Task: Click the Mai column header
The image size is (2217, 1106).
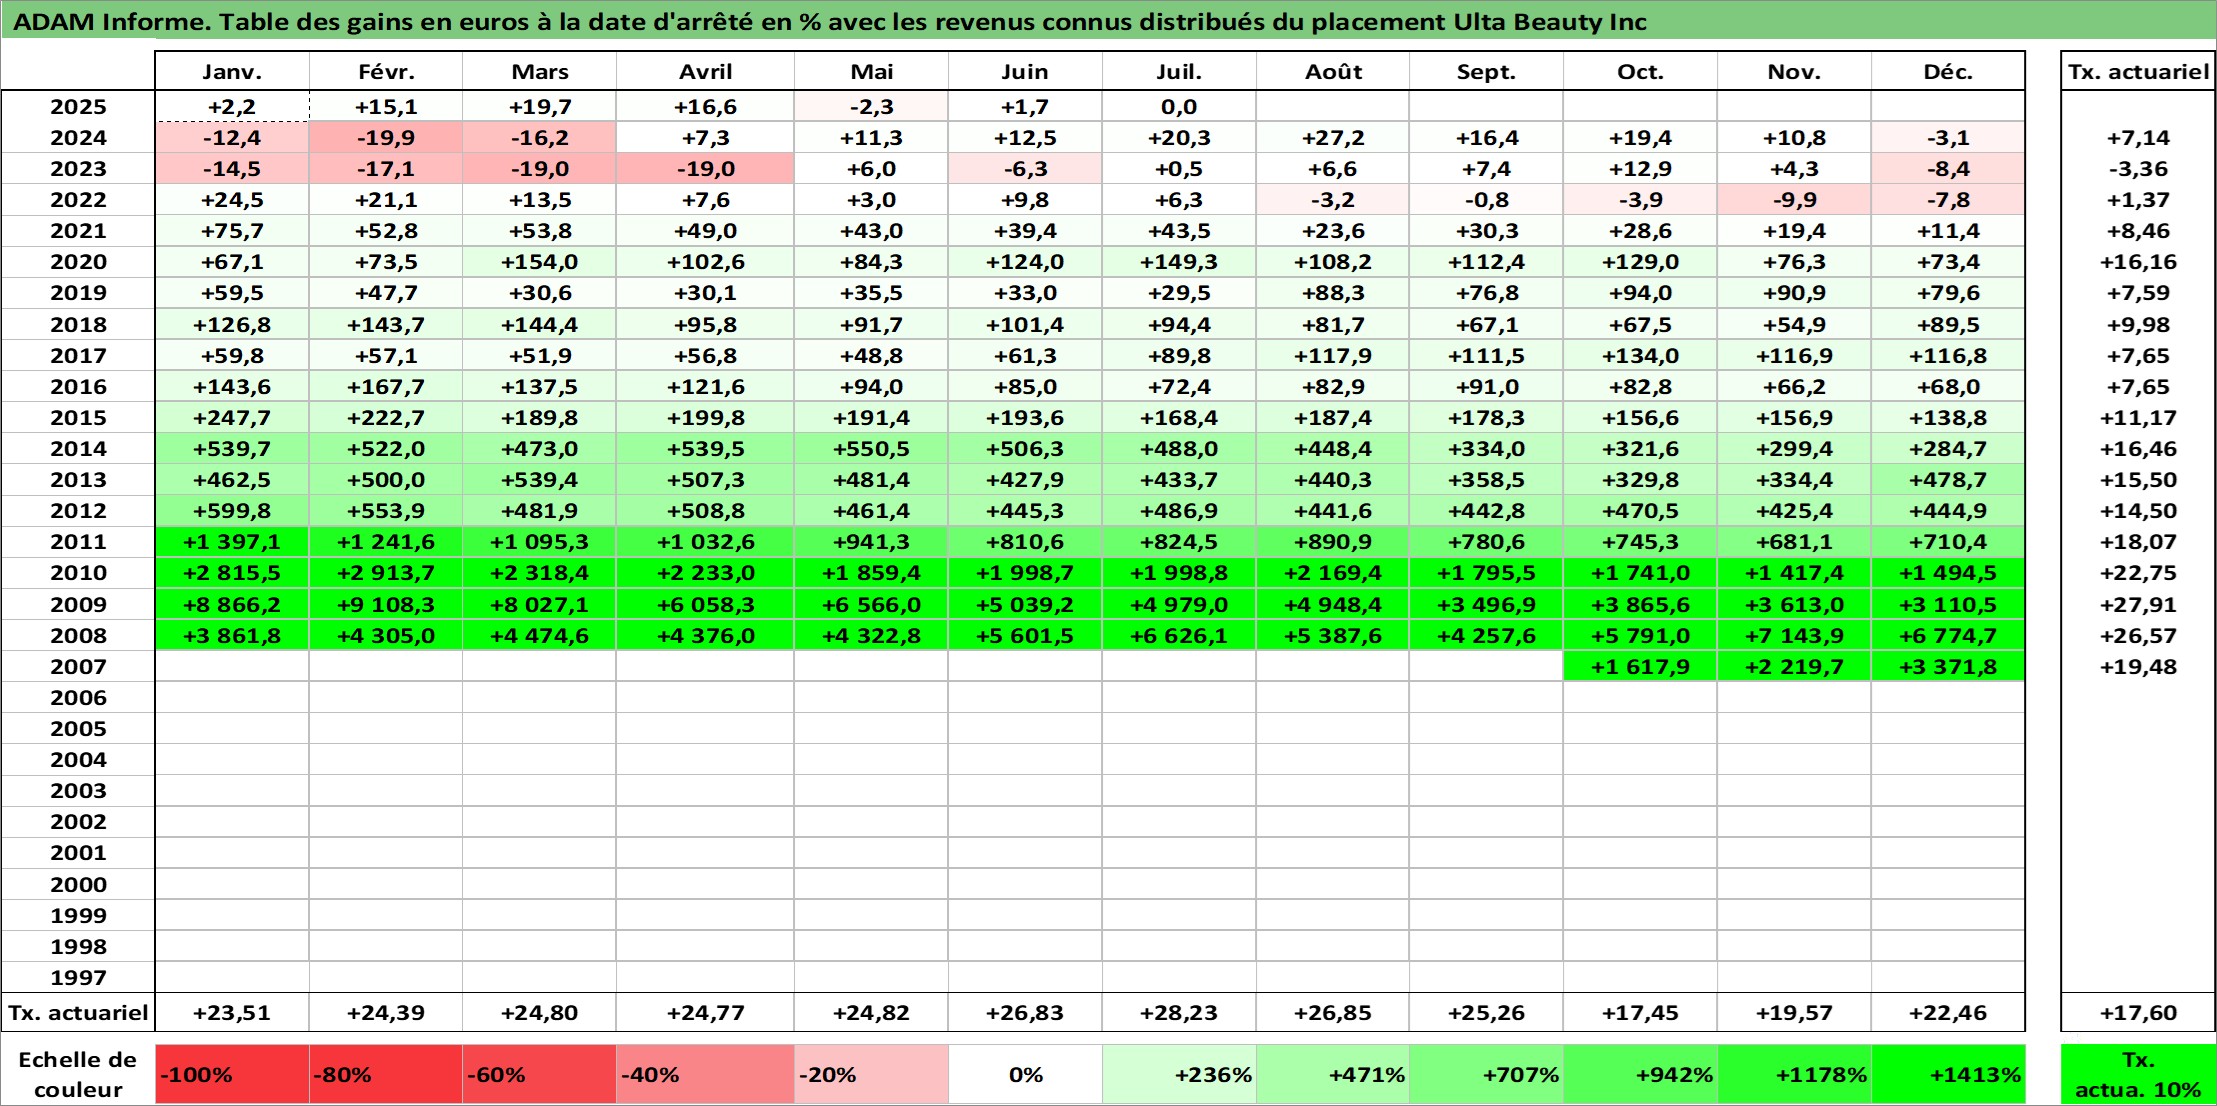Action: (871, 71)
